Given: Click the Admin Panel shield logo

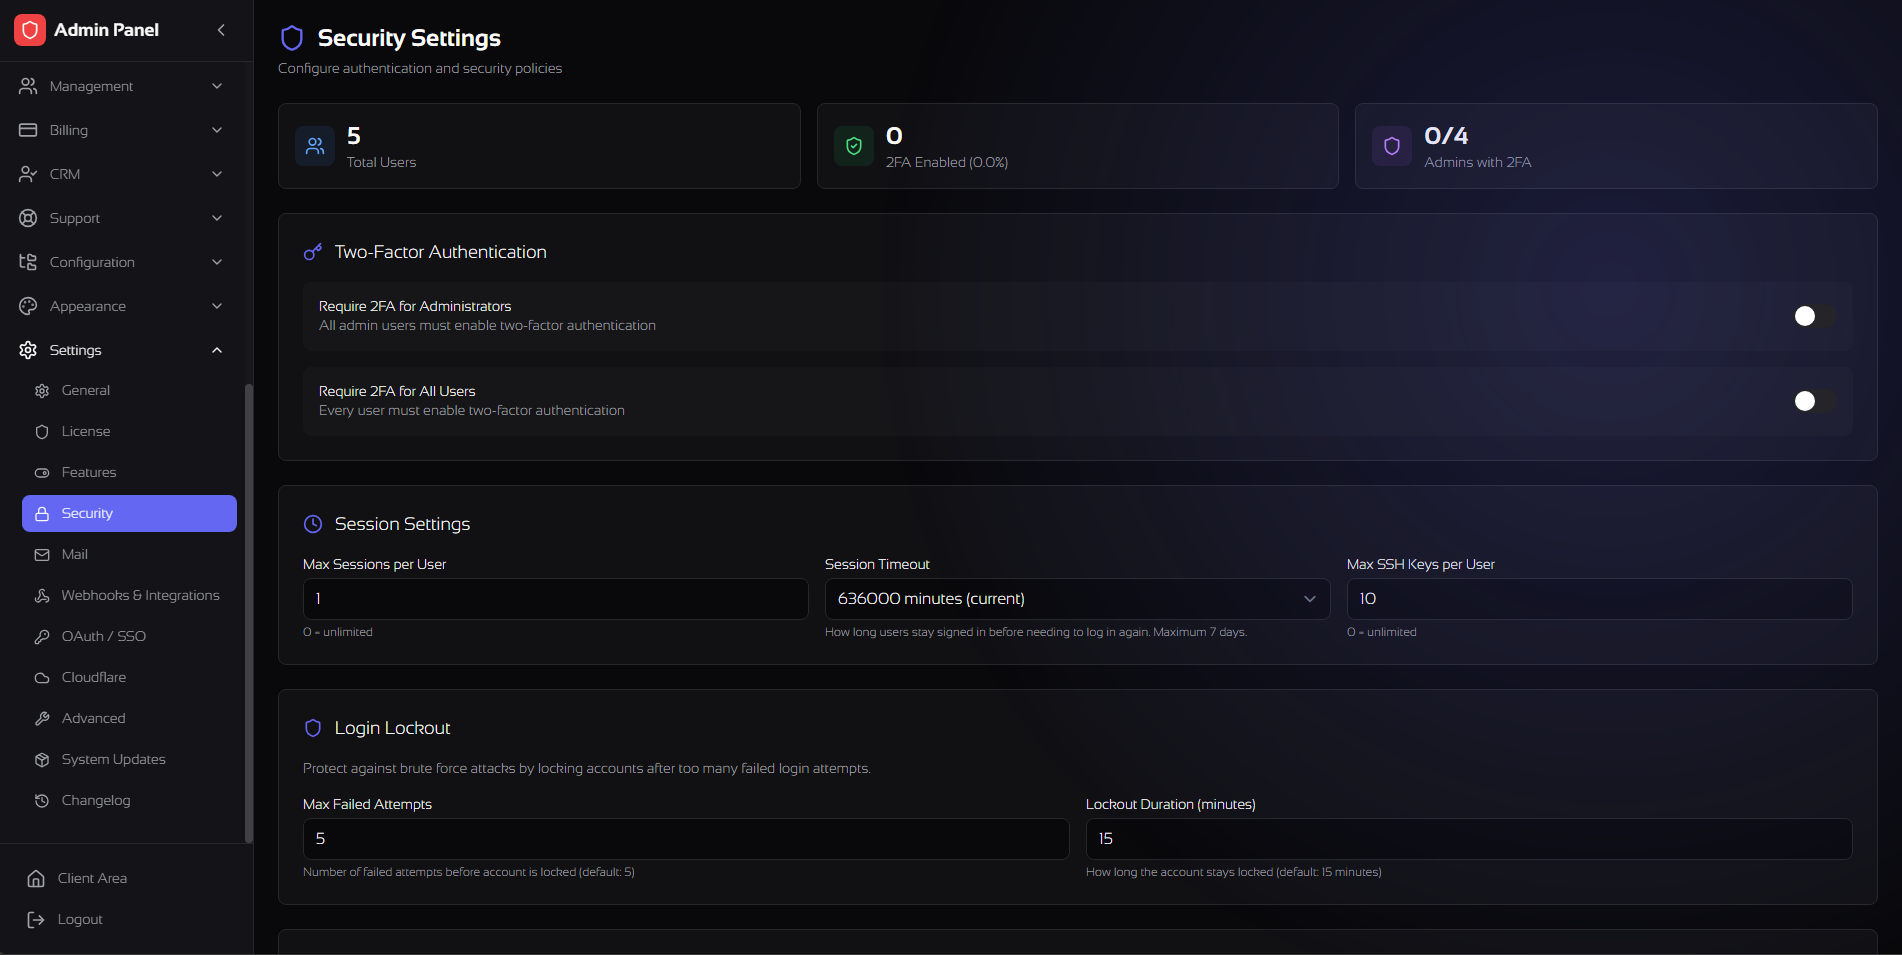Looking at the screenshot, I should pos(30,30).
